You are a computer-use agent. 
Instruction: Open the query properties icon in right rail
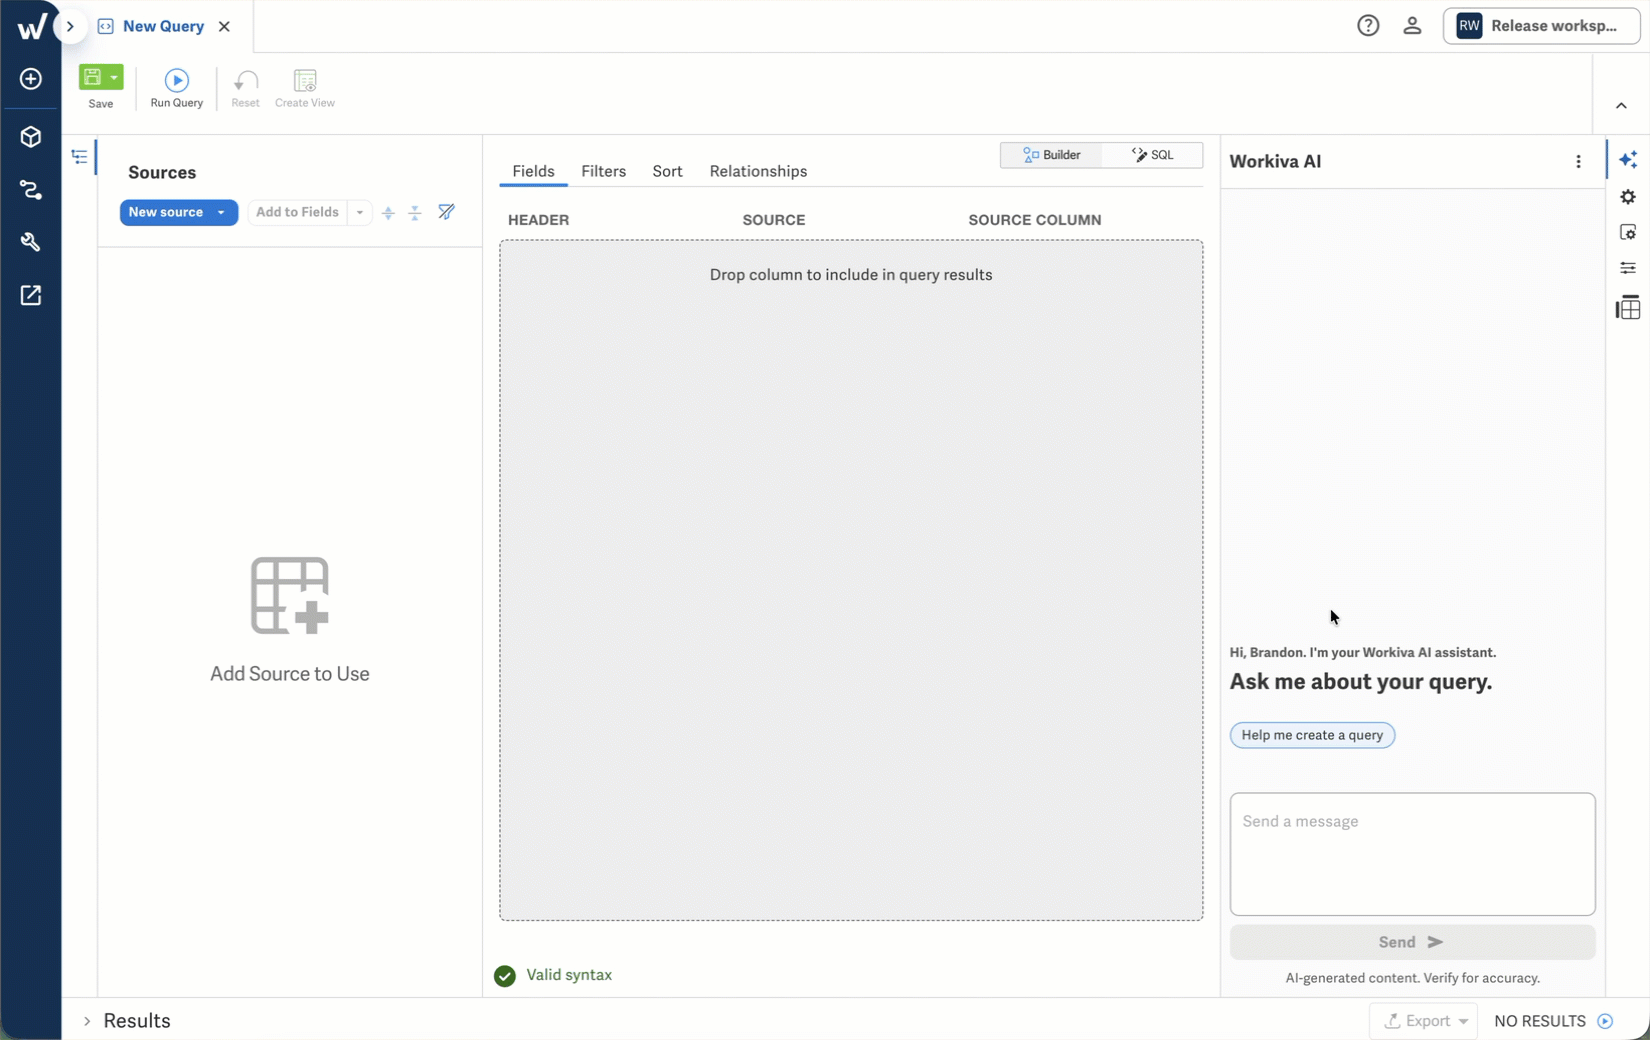pos(1628,232)
